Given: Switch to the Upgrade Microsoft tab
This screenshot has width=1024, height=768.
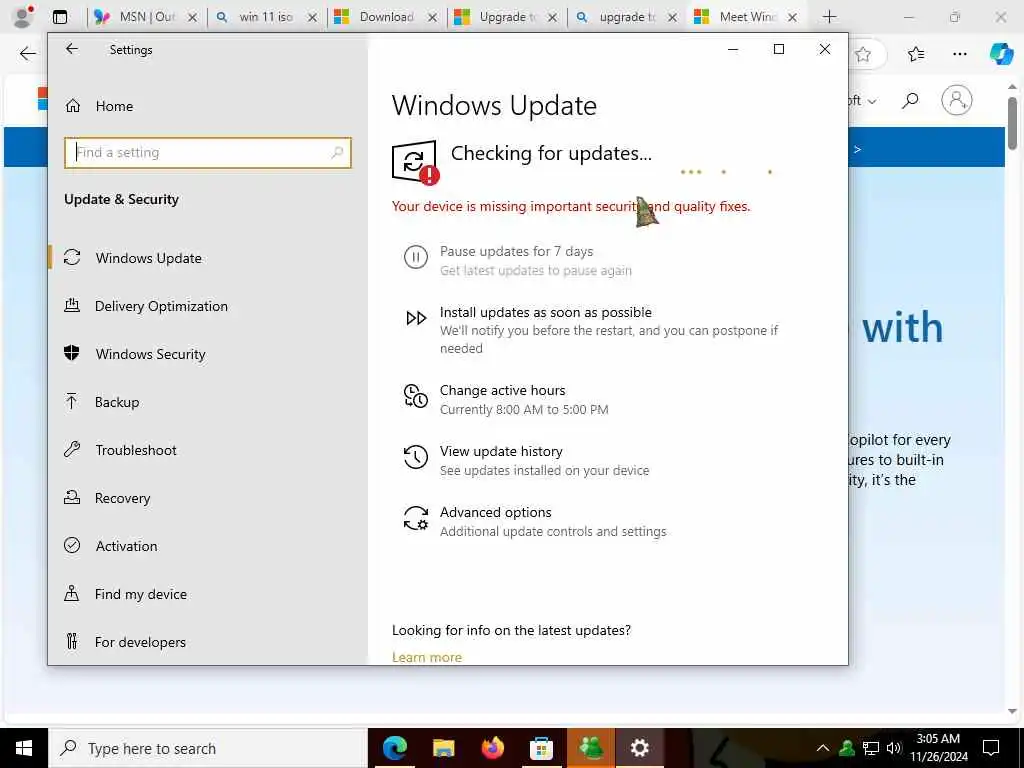Looking at the screenshot, I should coord(505,17).
